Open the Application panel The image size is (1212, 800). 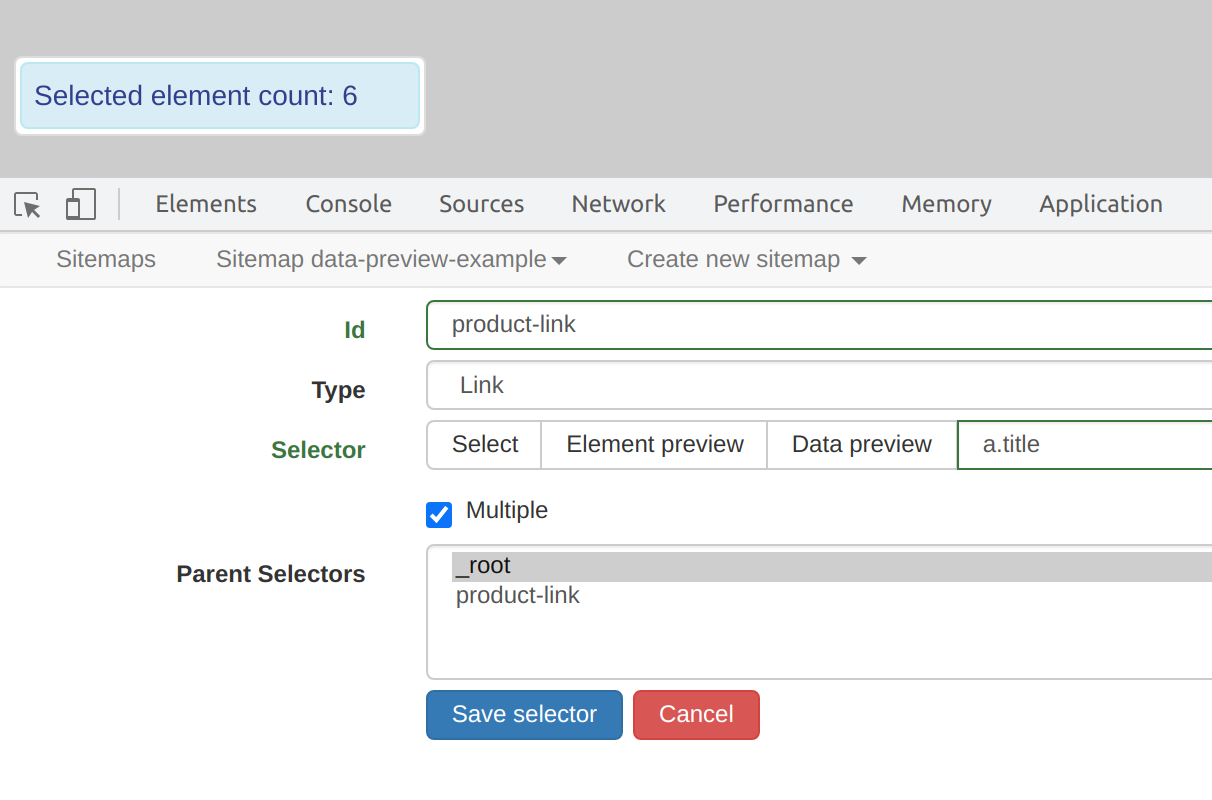(1100, 204)
